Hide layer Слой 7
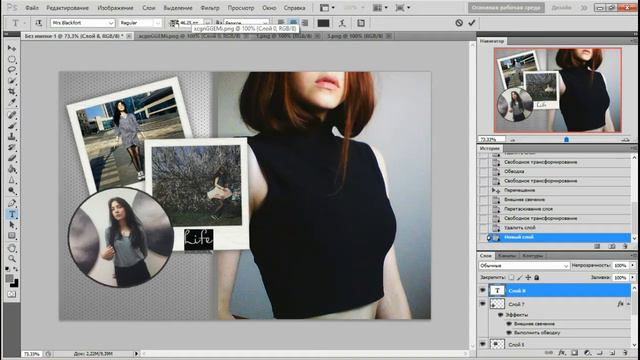The height and width of the screenshot is (360, 640). [483, 304]
